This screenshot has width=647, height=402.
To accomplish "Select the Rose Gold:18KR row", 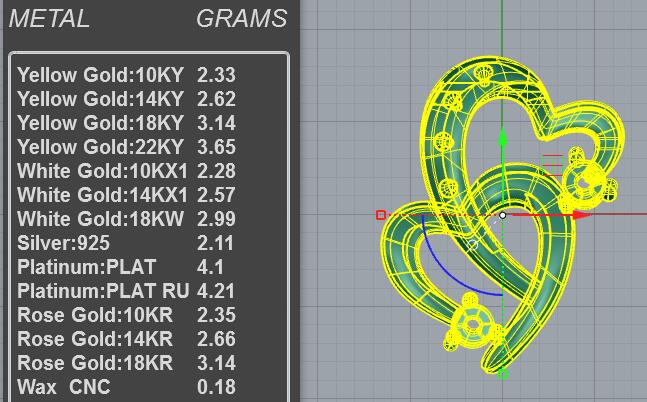I will pyautogui.click(x=126, y=362).
